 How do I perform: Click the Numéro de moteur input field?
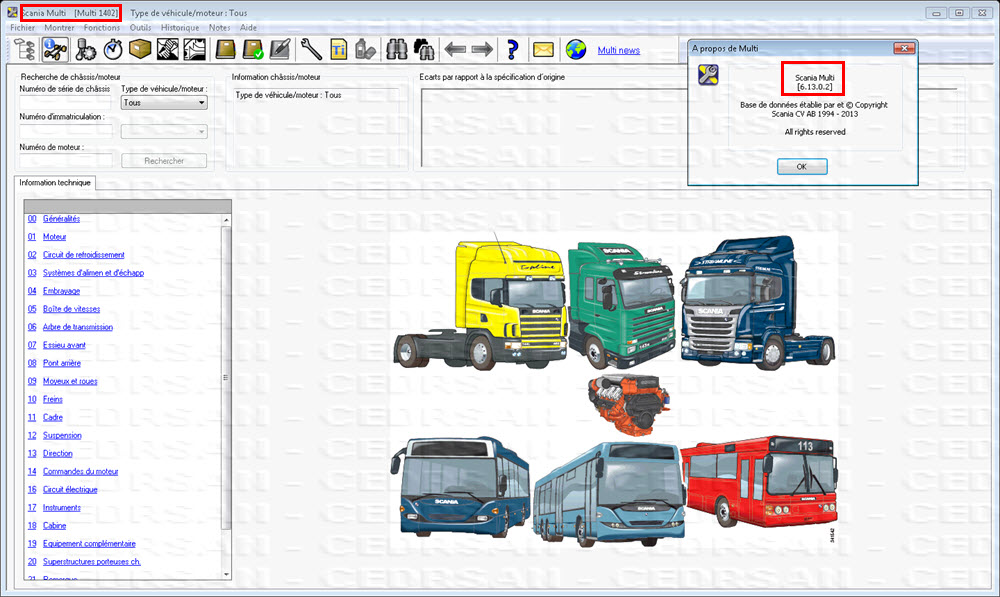tap(66, 161)
